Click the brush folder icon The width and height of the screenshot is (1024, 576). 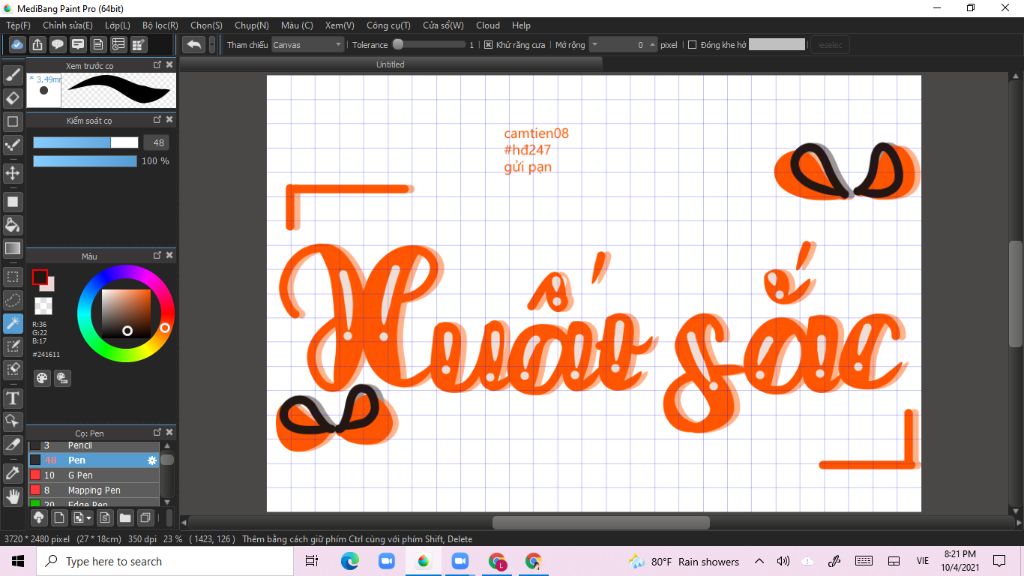[125, 518]
